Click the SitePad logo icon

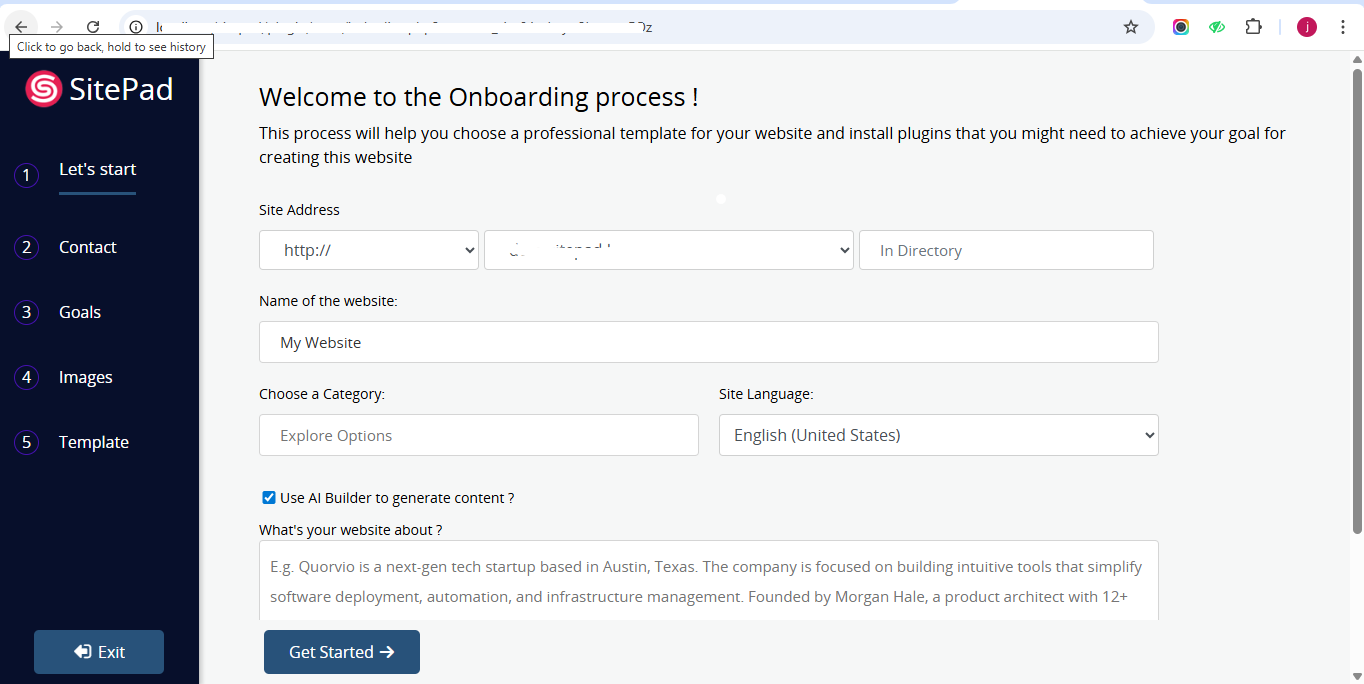(x=43, y=89)
